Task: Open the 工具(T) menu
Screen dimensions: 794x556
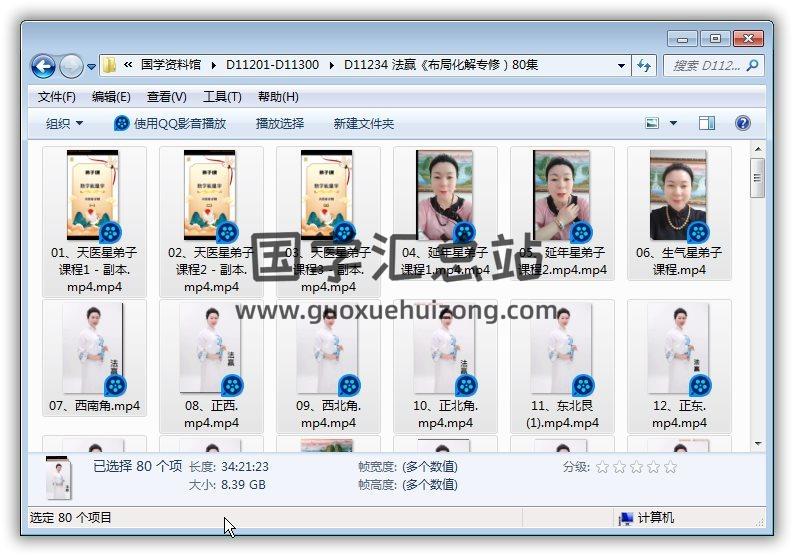Action: tap(222, 97)
